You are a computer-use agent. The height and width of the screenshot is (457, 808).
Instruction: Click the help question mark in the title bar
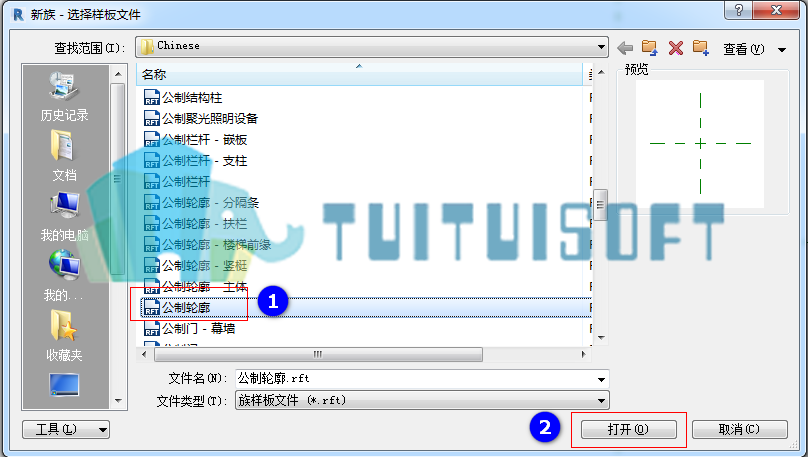pyautogui.click(x=738, y=10)
